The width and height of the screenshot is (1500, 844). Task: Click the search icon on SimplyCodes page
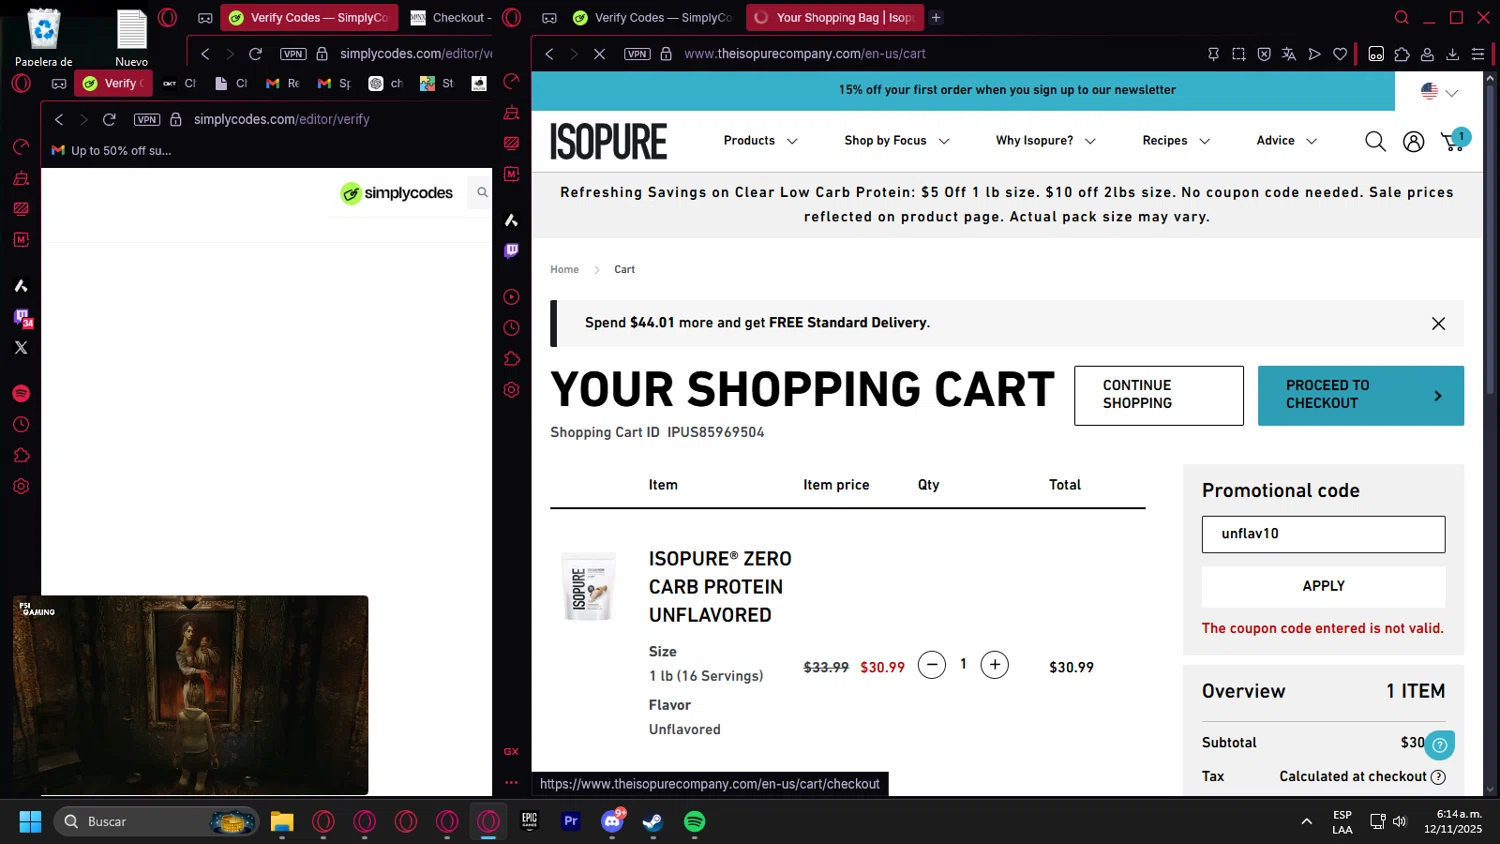482,193
